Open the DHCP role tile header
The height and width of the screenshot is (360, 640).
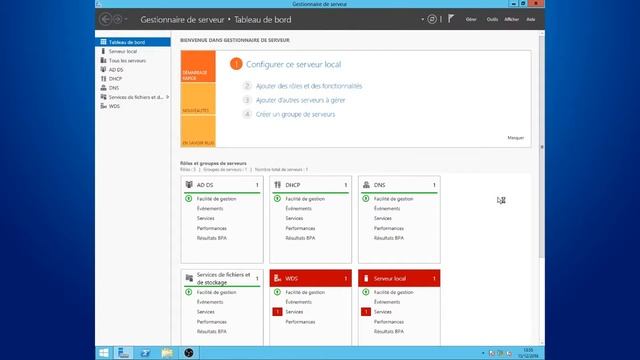click(311, 185)
